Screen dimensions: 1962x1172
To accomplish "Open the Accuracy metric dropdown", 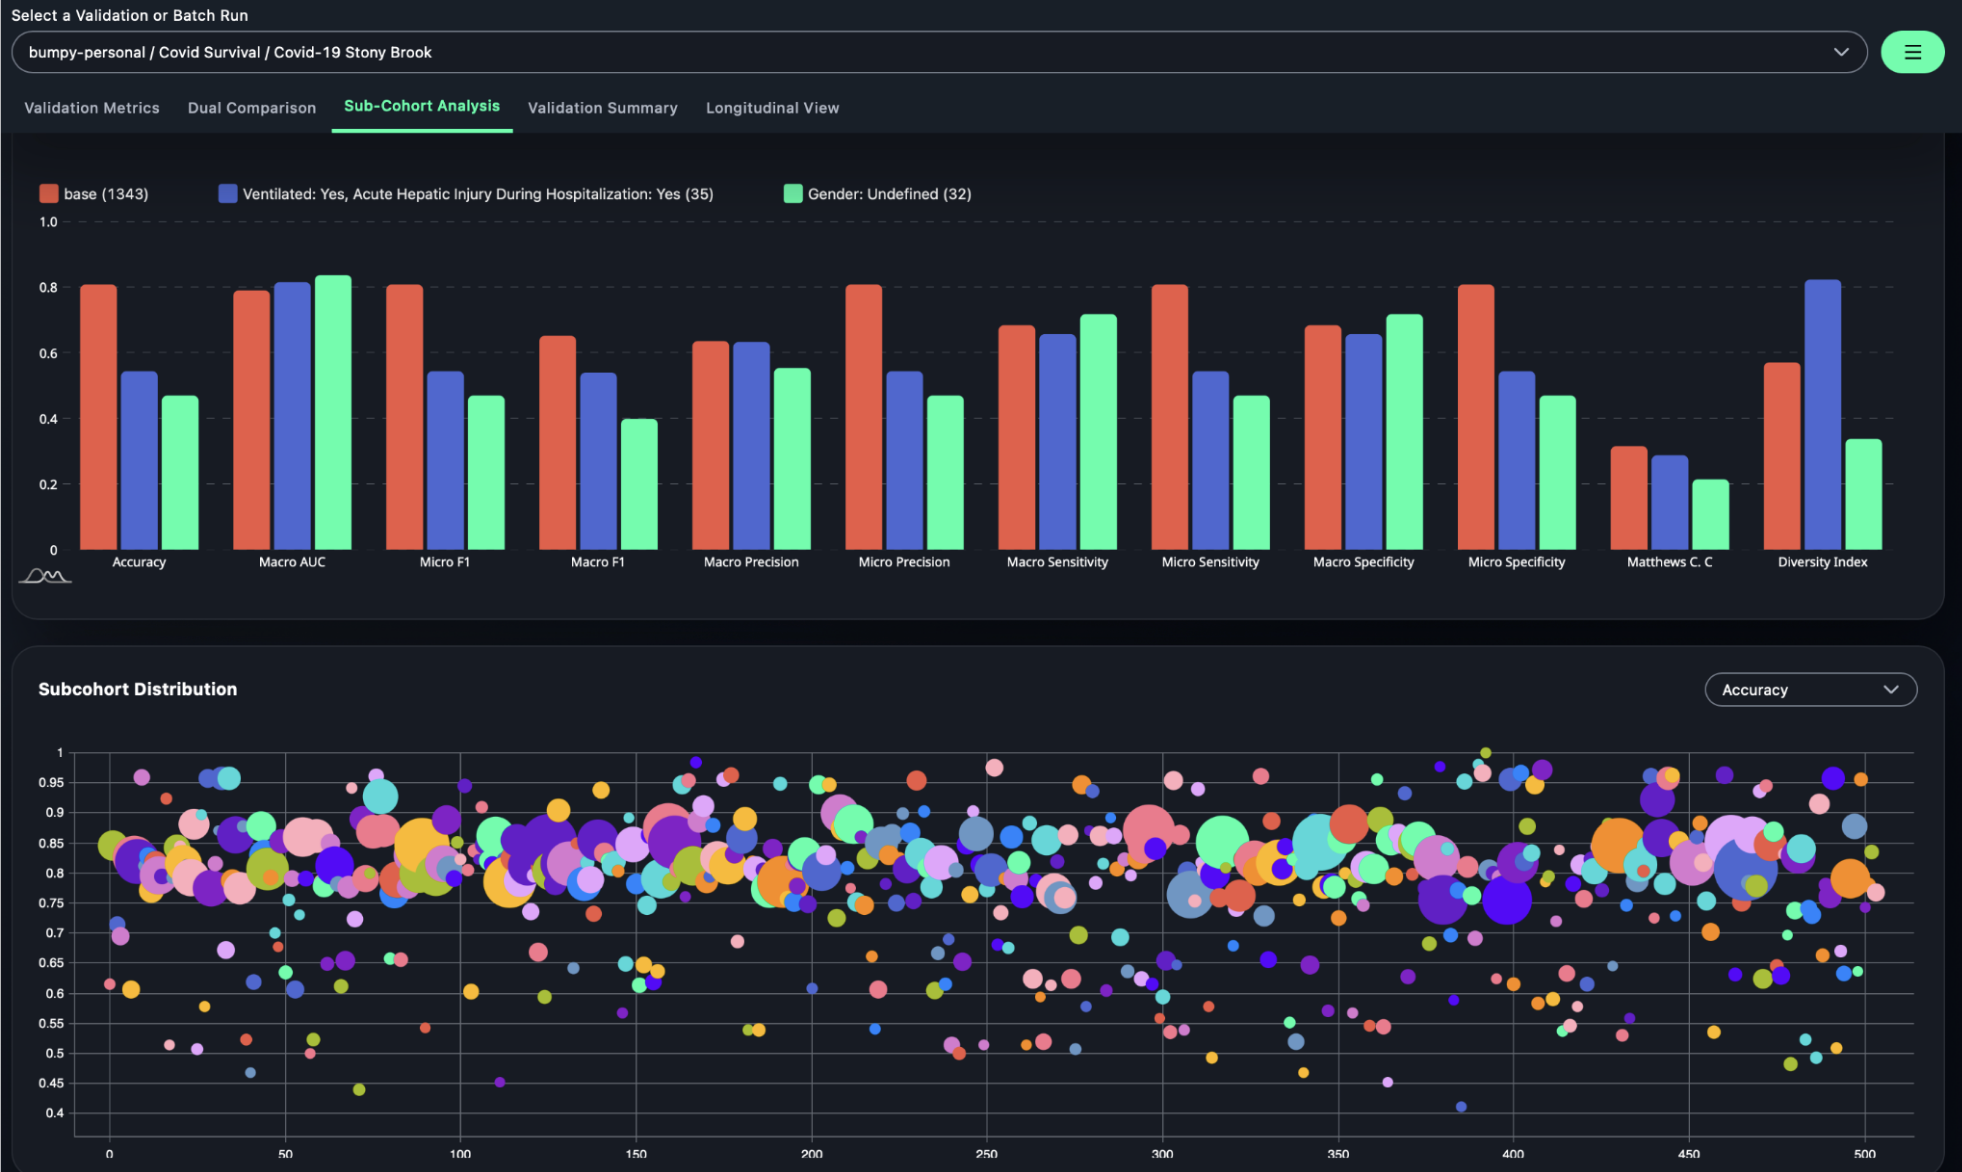I will click(1809, 690).
